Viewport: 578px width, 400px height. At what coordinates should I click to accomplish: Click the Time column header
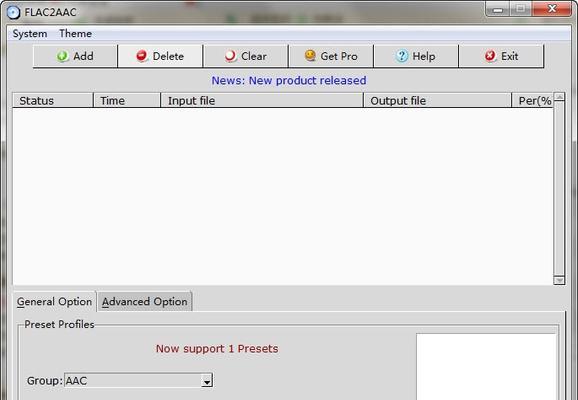(127, 101)
